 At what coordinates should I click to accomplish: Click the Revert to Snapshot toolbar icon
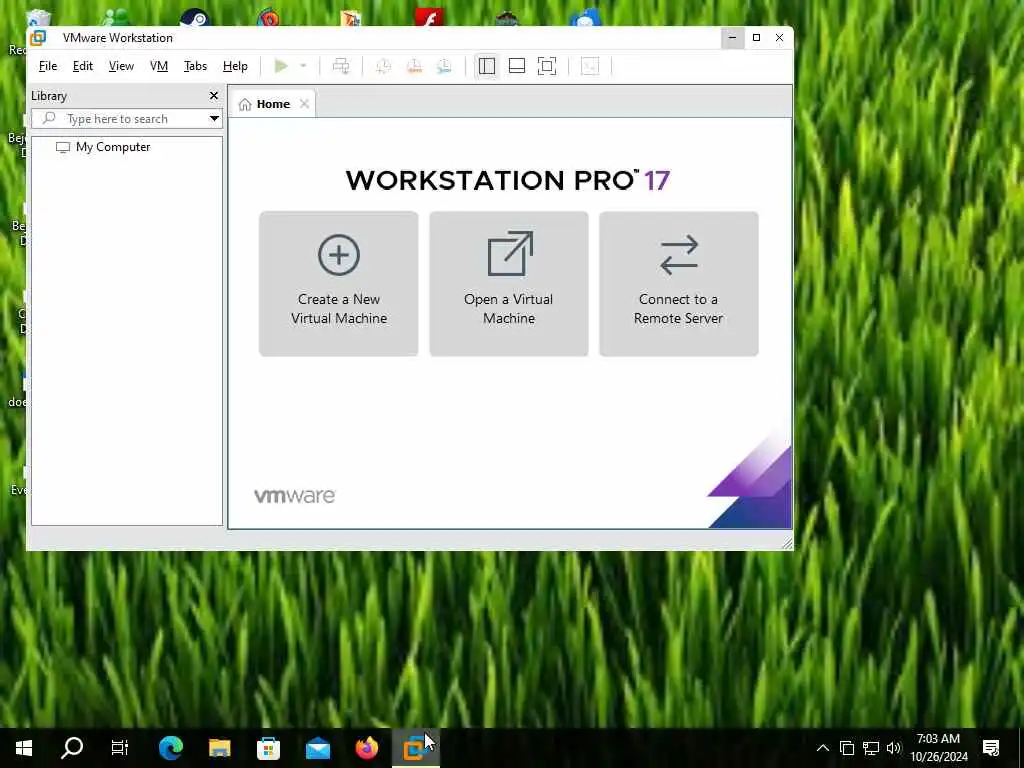(414, 66)
